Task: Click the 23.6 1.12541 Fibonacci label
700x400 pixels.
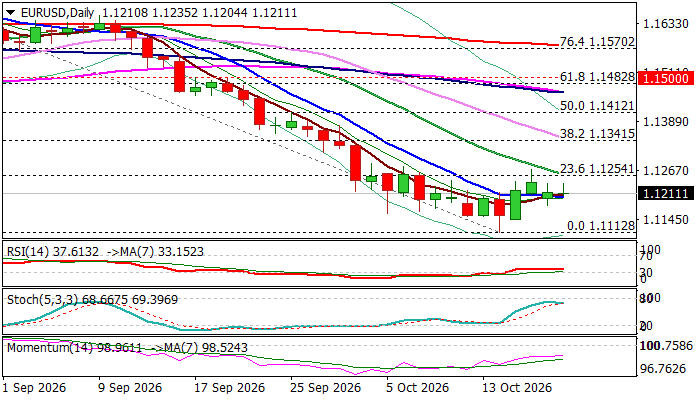Action: click(597, 169)
